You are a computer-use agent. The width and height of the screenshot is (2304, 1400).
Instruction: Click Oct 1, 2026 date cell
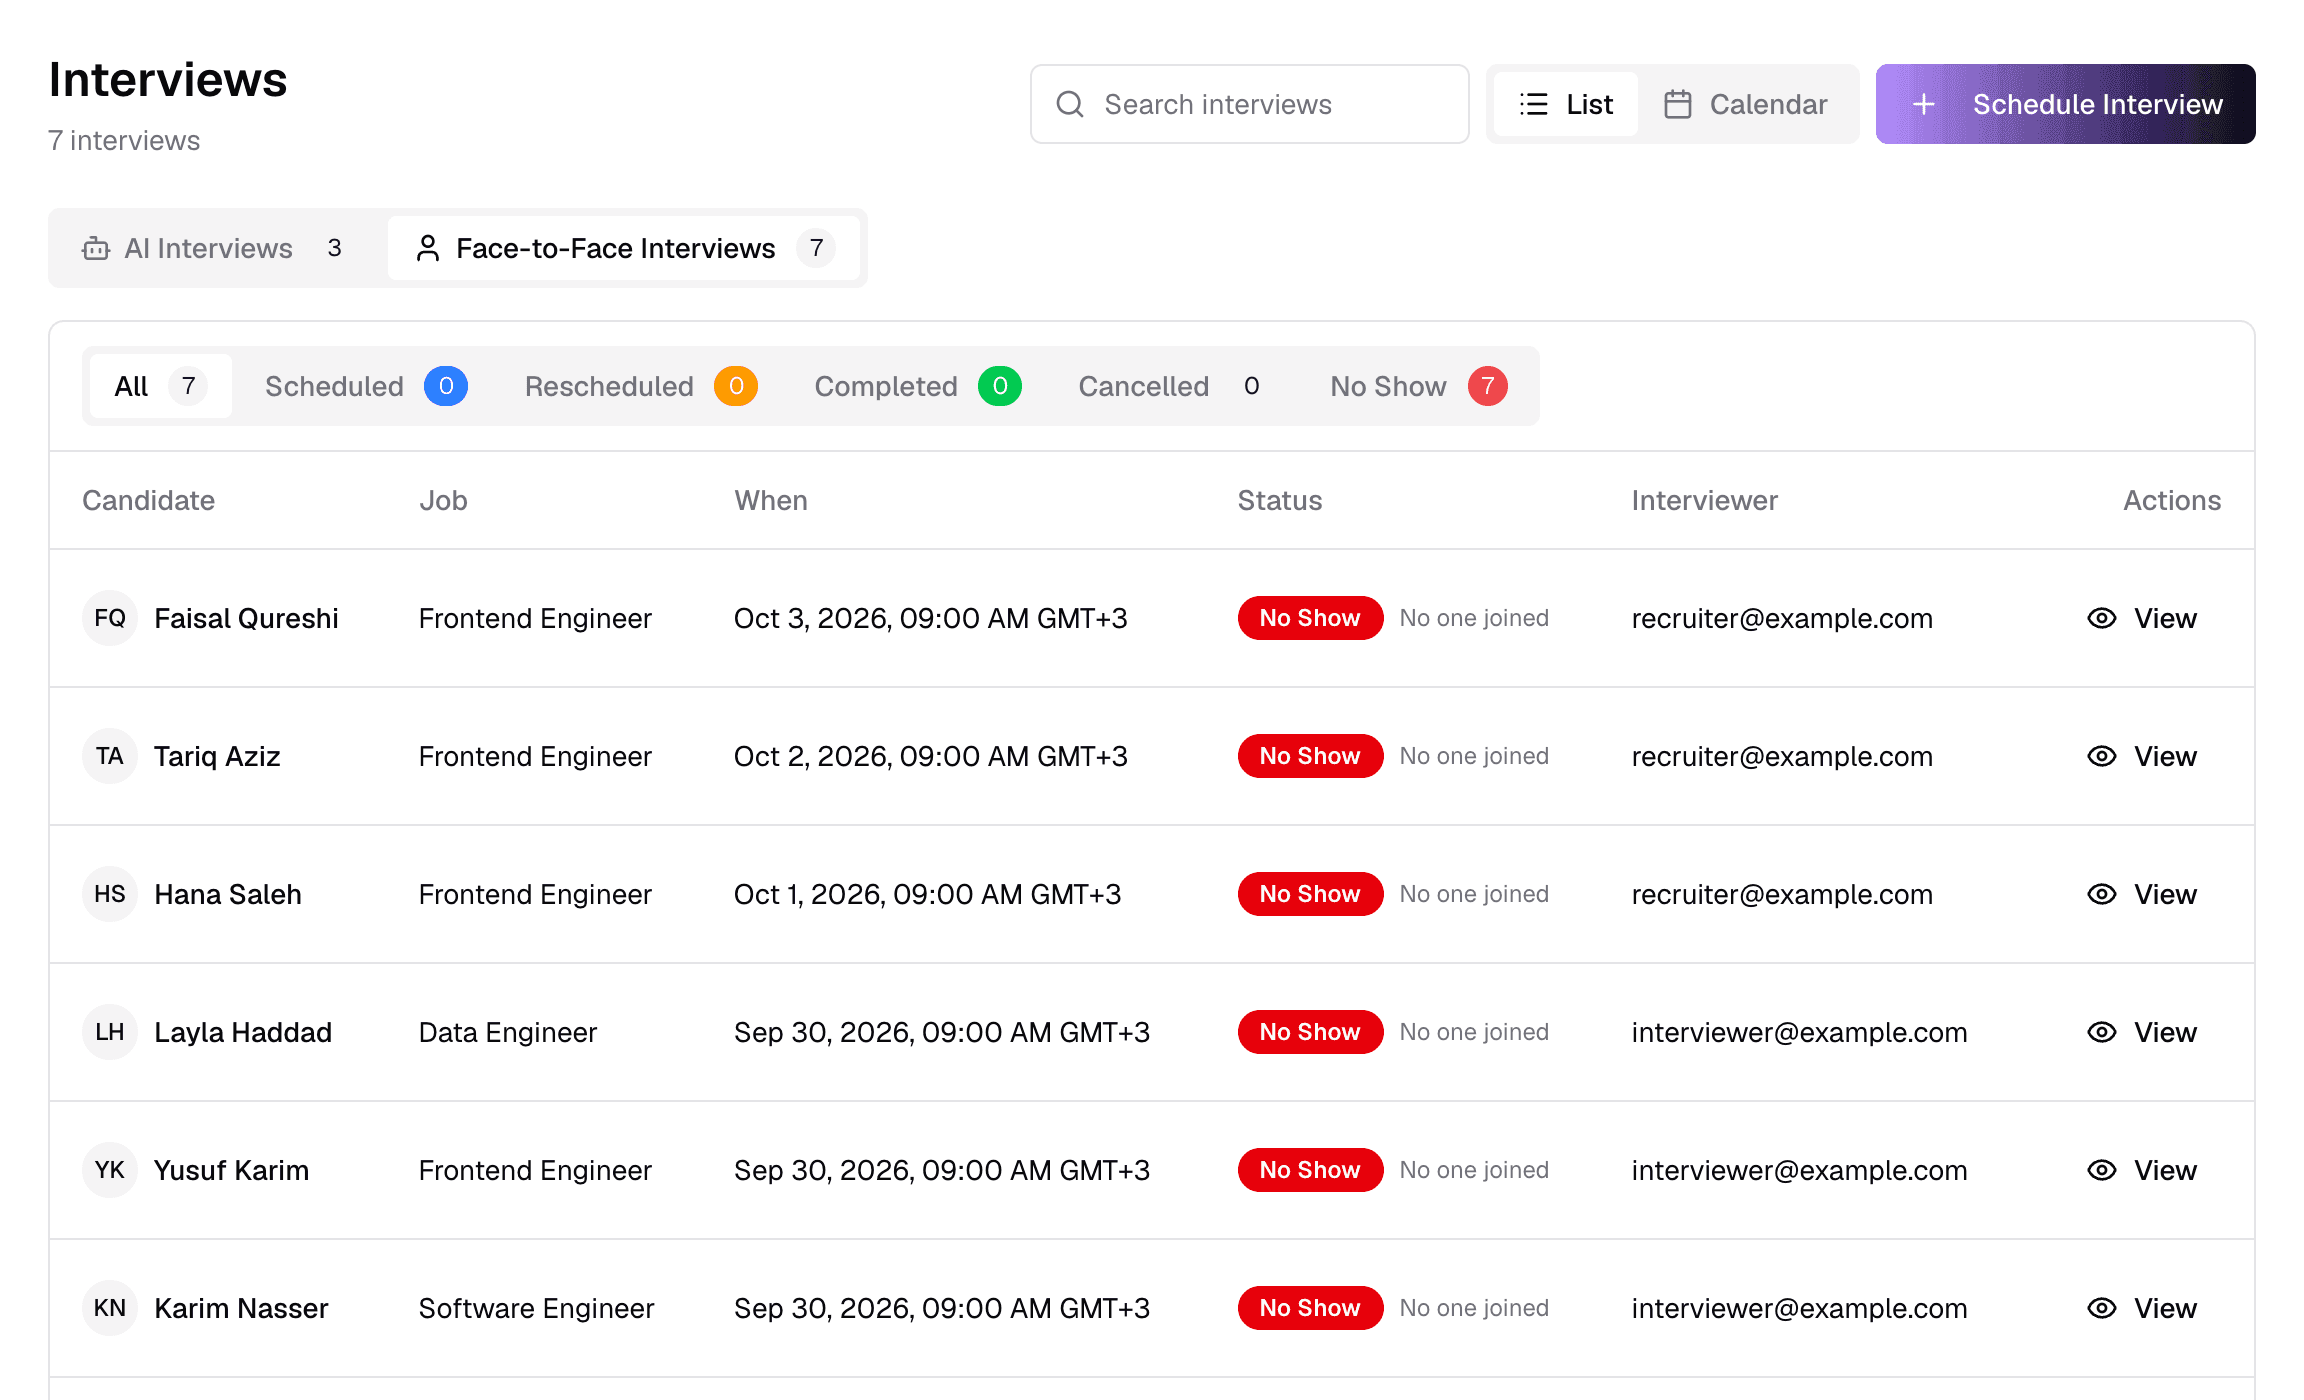[927, 894]
